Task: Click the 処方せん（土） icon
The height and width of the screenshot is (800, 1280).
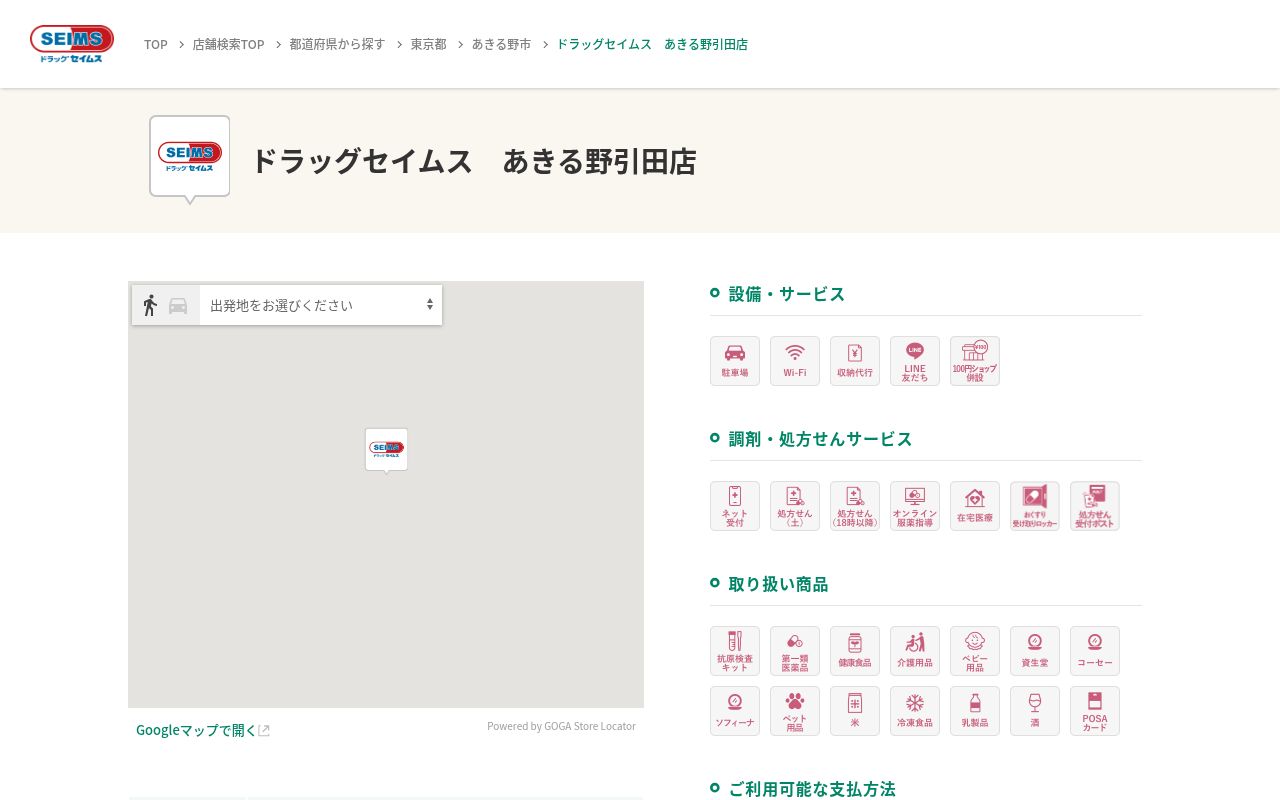Action: point(795,506)
